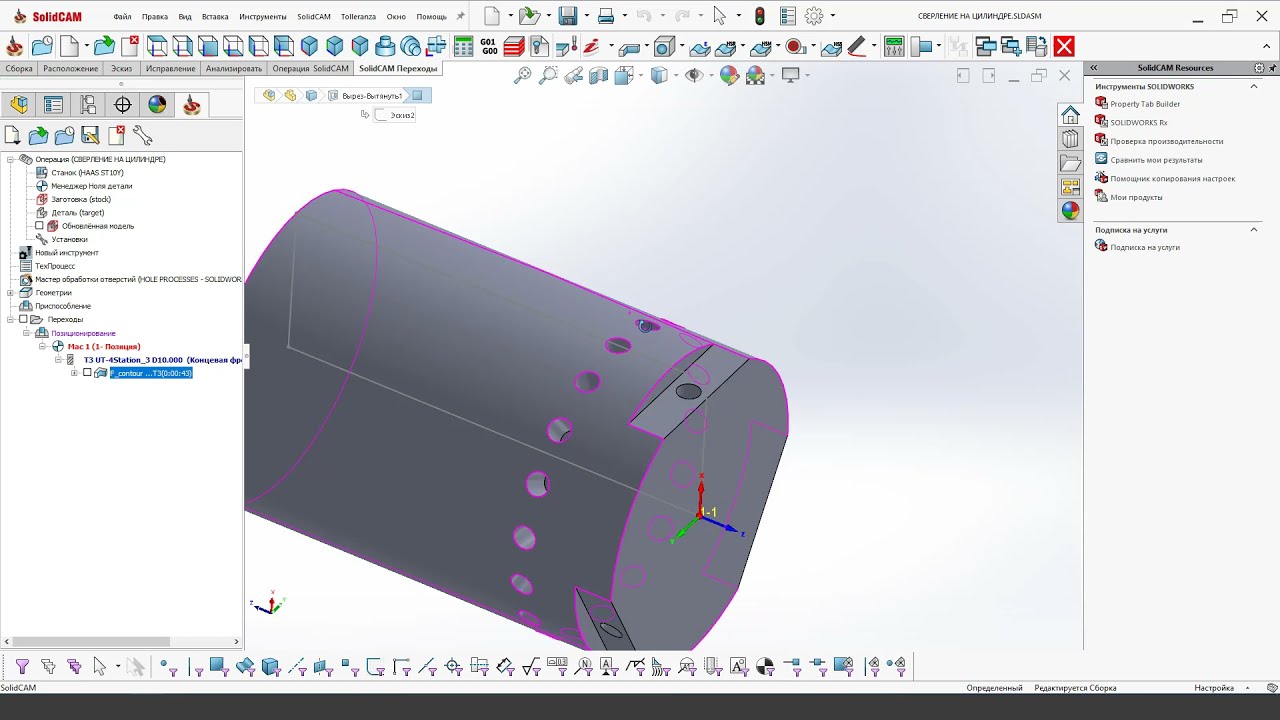
Task: Click the Zoom to Fit magnifier icon
Action: pos(522,76)
